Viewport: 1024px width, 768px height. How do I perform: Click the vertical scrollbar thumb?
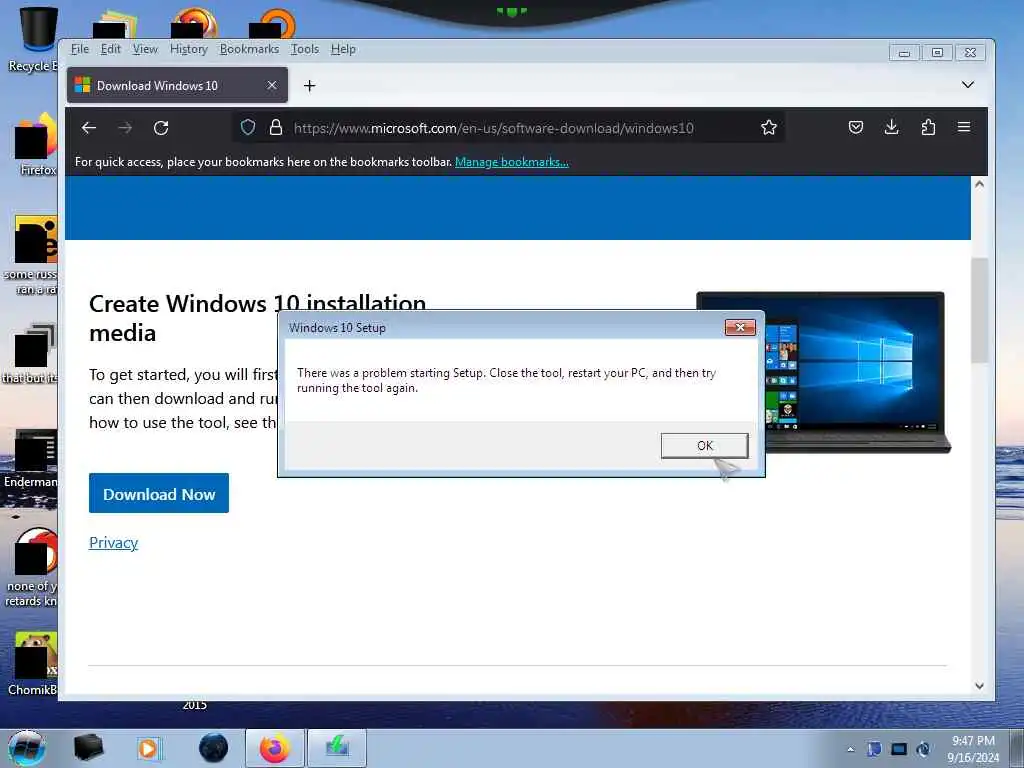coord(979,310)
